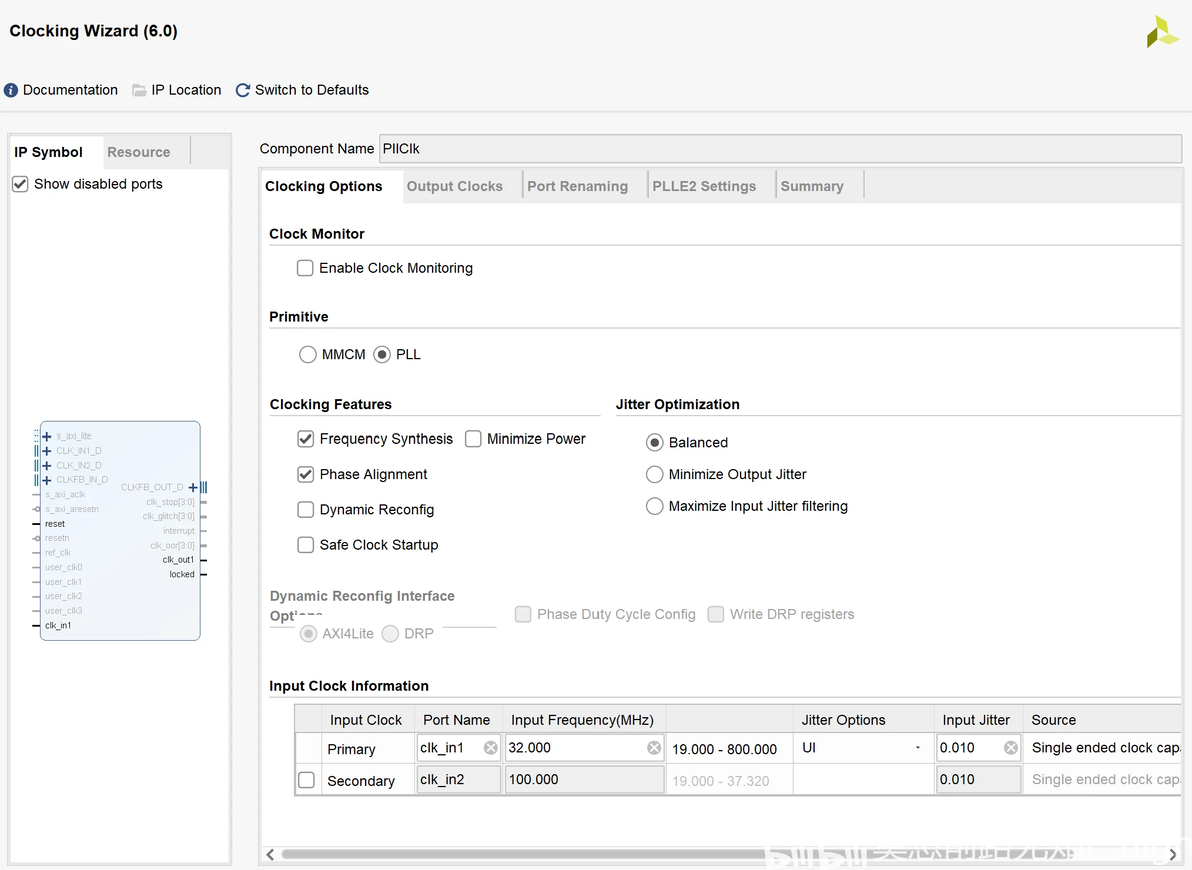Click the Switch to Defaults refresh icon
The height and width of the screenshot is (870, 1192).
tap(243, 90)
